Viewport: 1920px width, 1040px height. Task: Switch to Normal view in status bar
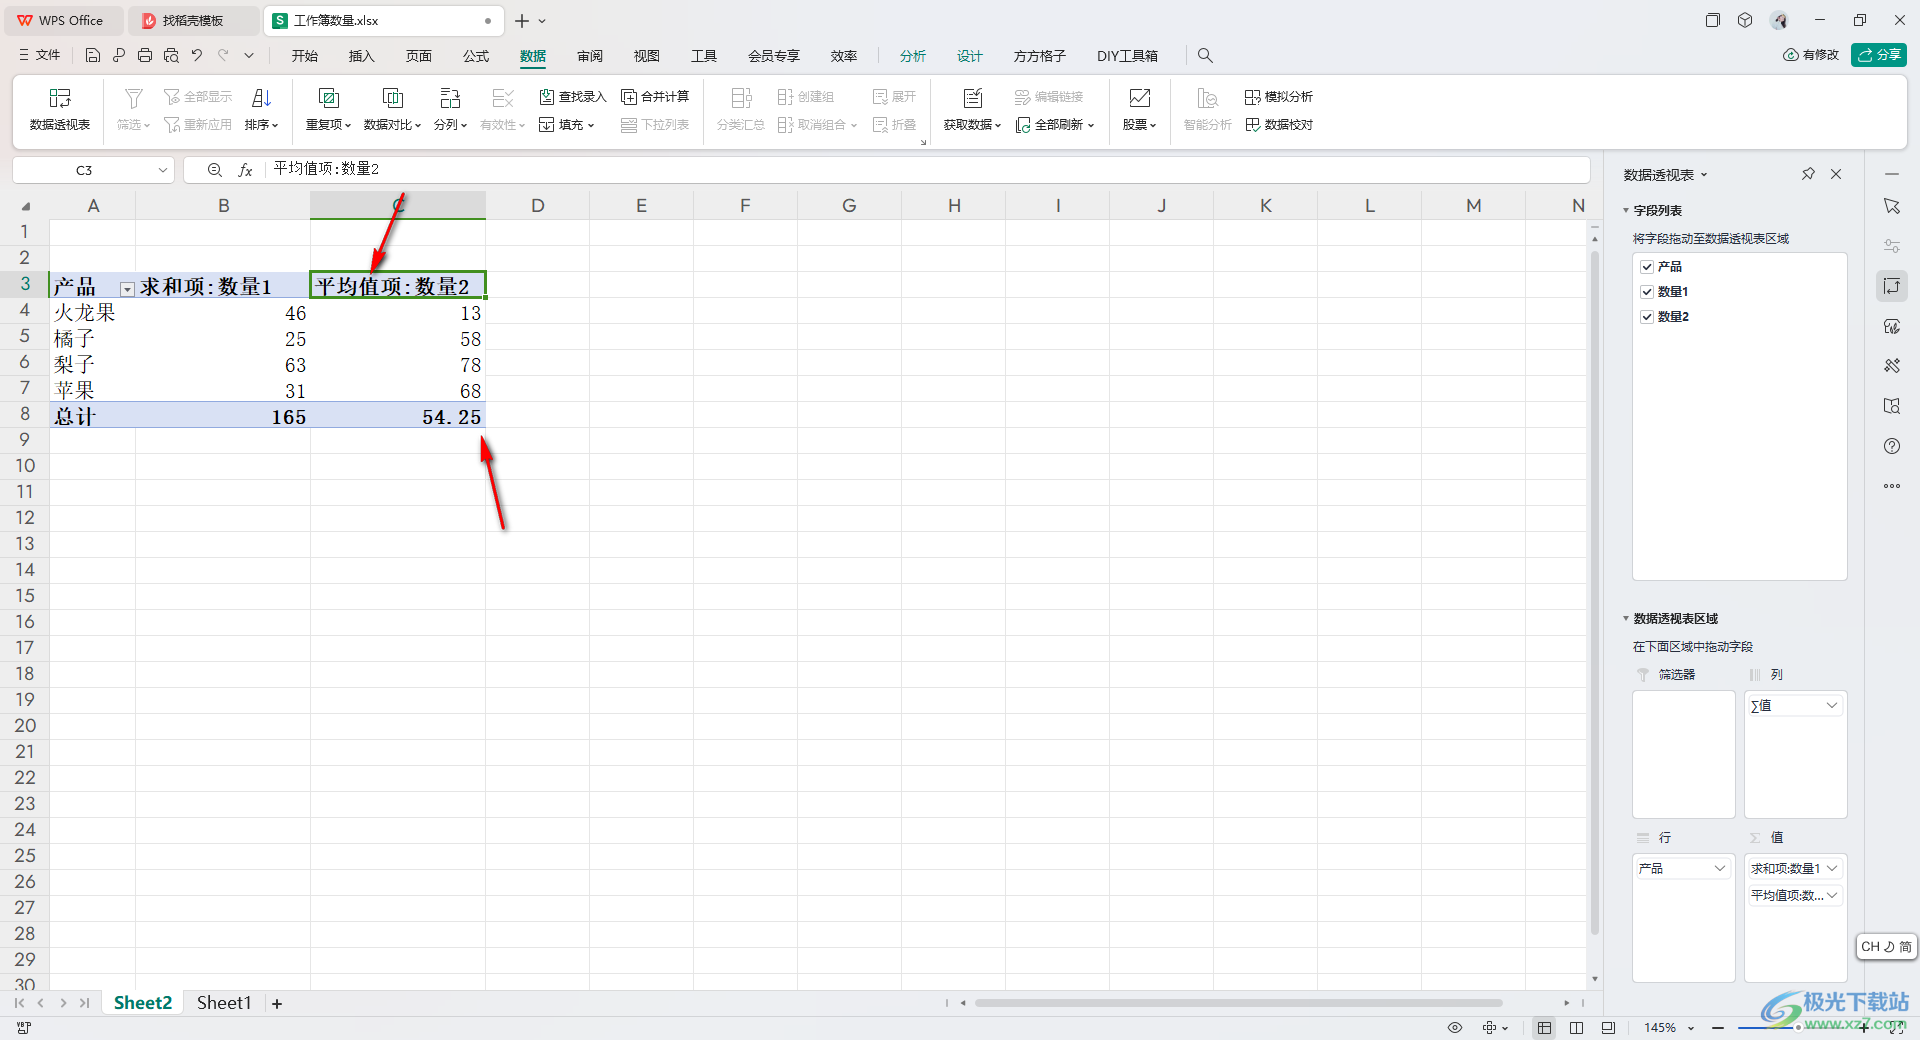pos(1545,1028)
